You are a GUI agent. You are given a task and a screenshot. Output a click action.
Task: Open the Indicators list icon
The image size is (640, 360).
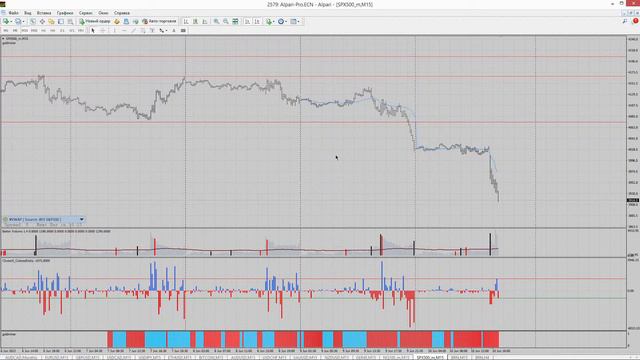[x=269, y=21]
